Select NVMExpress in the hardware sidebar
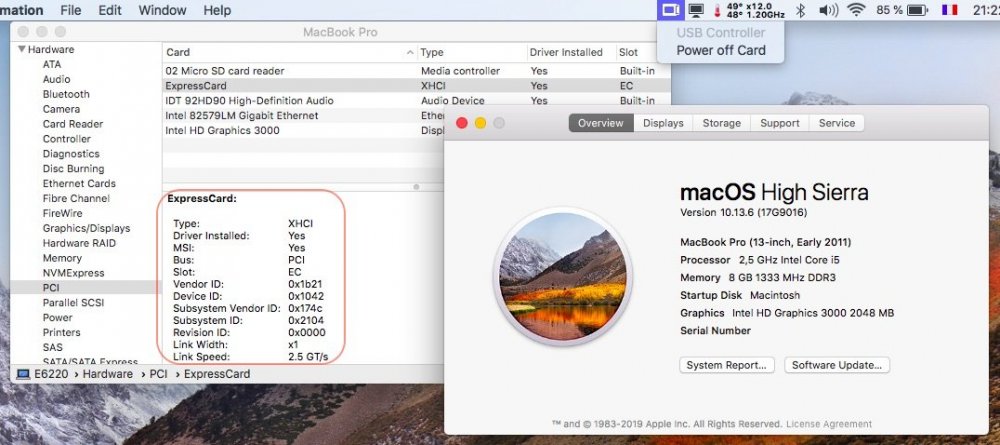Viewport: 1000px width, 445px height. pyautogui.click(x=73, y=273)
